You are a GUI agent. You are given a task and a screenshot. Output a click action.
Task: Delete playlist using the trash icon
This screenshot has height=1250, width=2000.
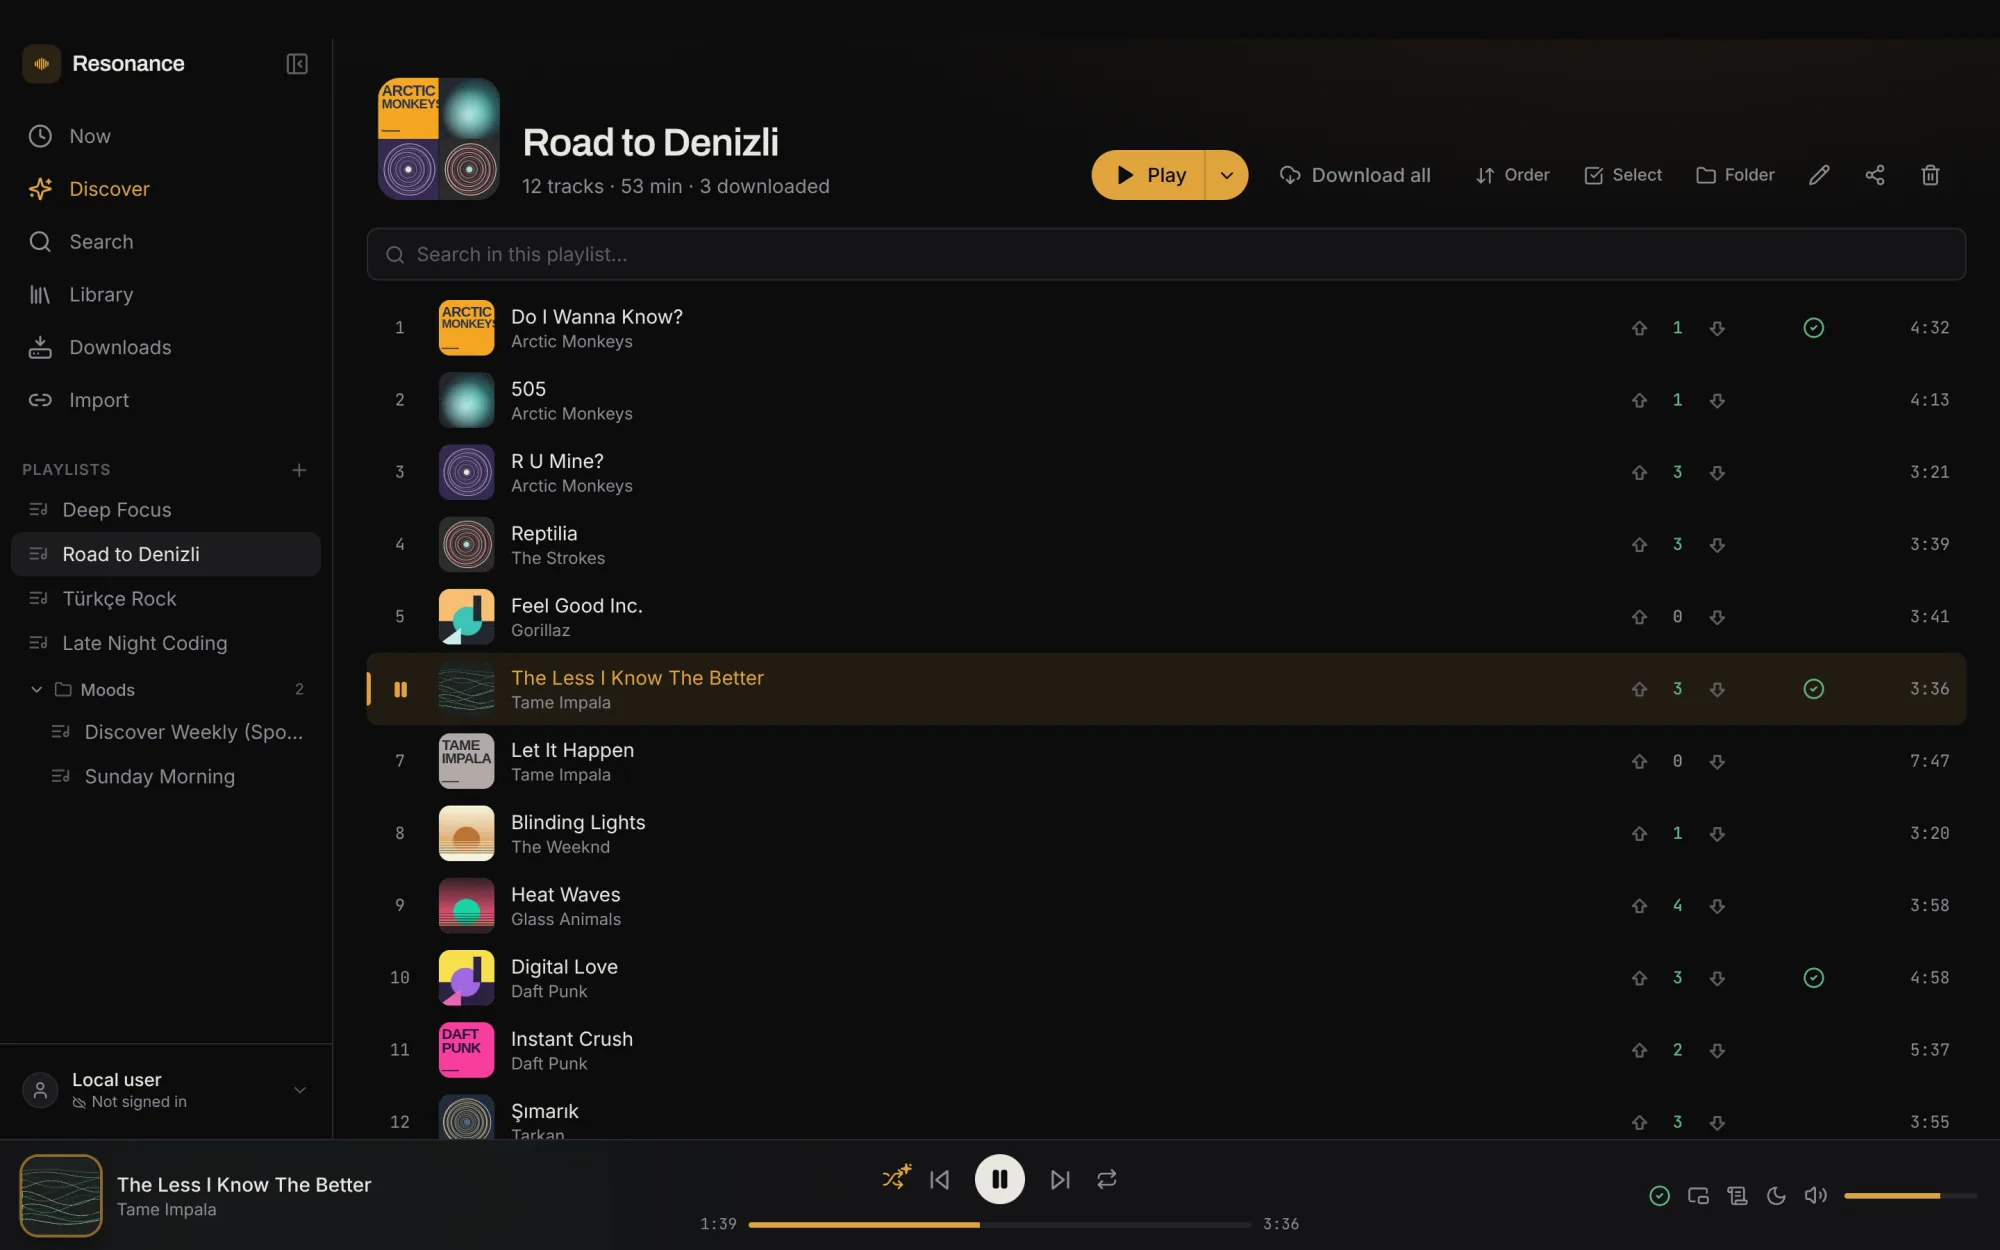1930,175
